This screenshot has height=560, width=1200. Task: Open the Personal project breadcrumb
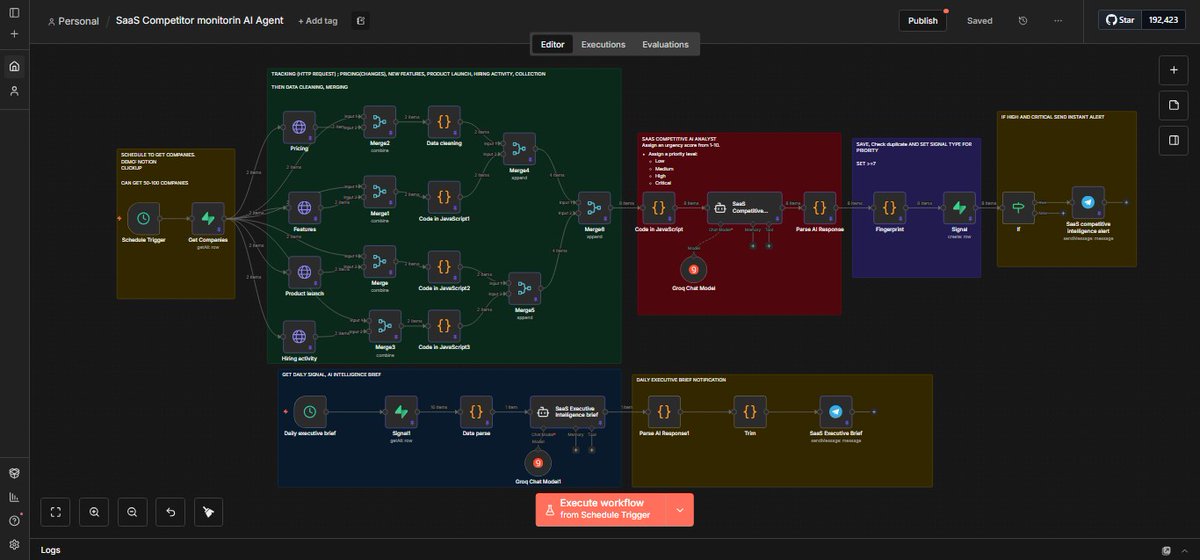coord(73,20)
